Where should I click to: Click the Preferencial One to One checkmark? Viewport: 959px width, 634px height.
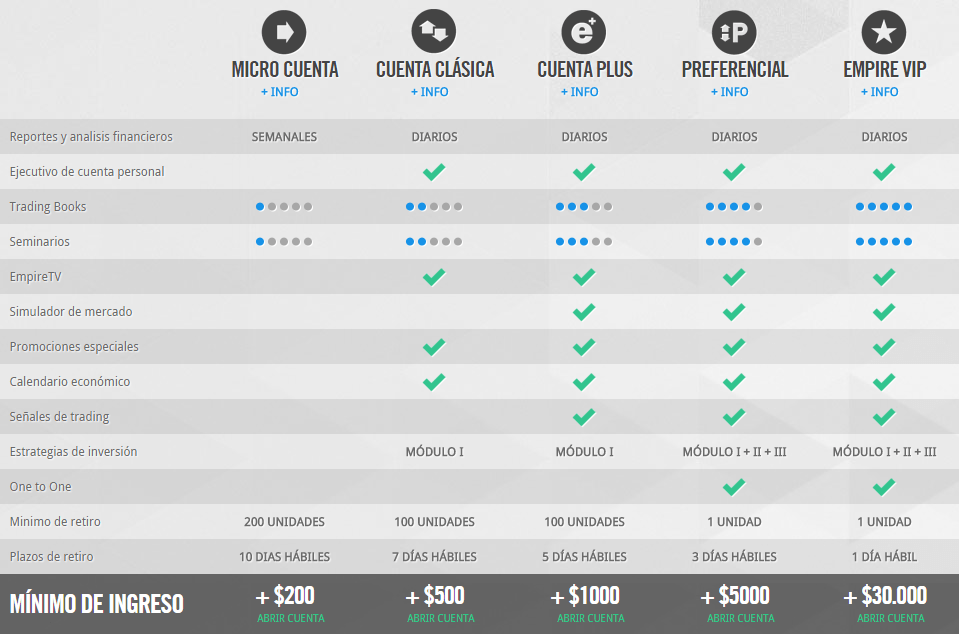coord(734,487)
